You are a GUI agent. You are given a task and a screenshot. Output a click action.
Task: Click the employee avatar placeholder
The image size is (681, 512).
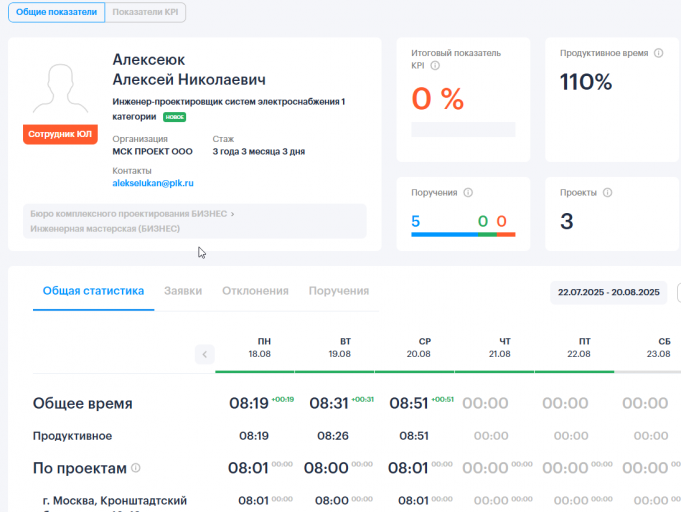coord(60,89)
